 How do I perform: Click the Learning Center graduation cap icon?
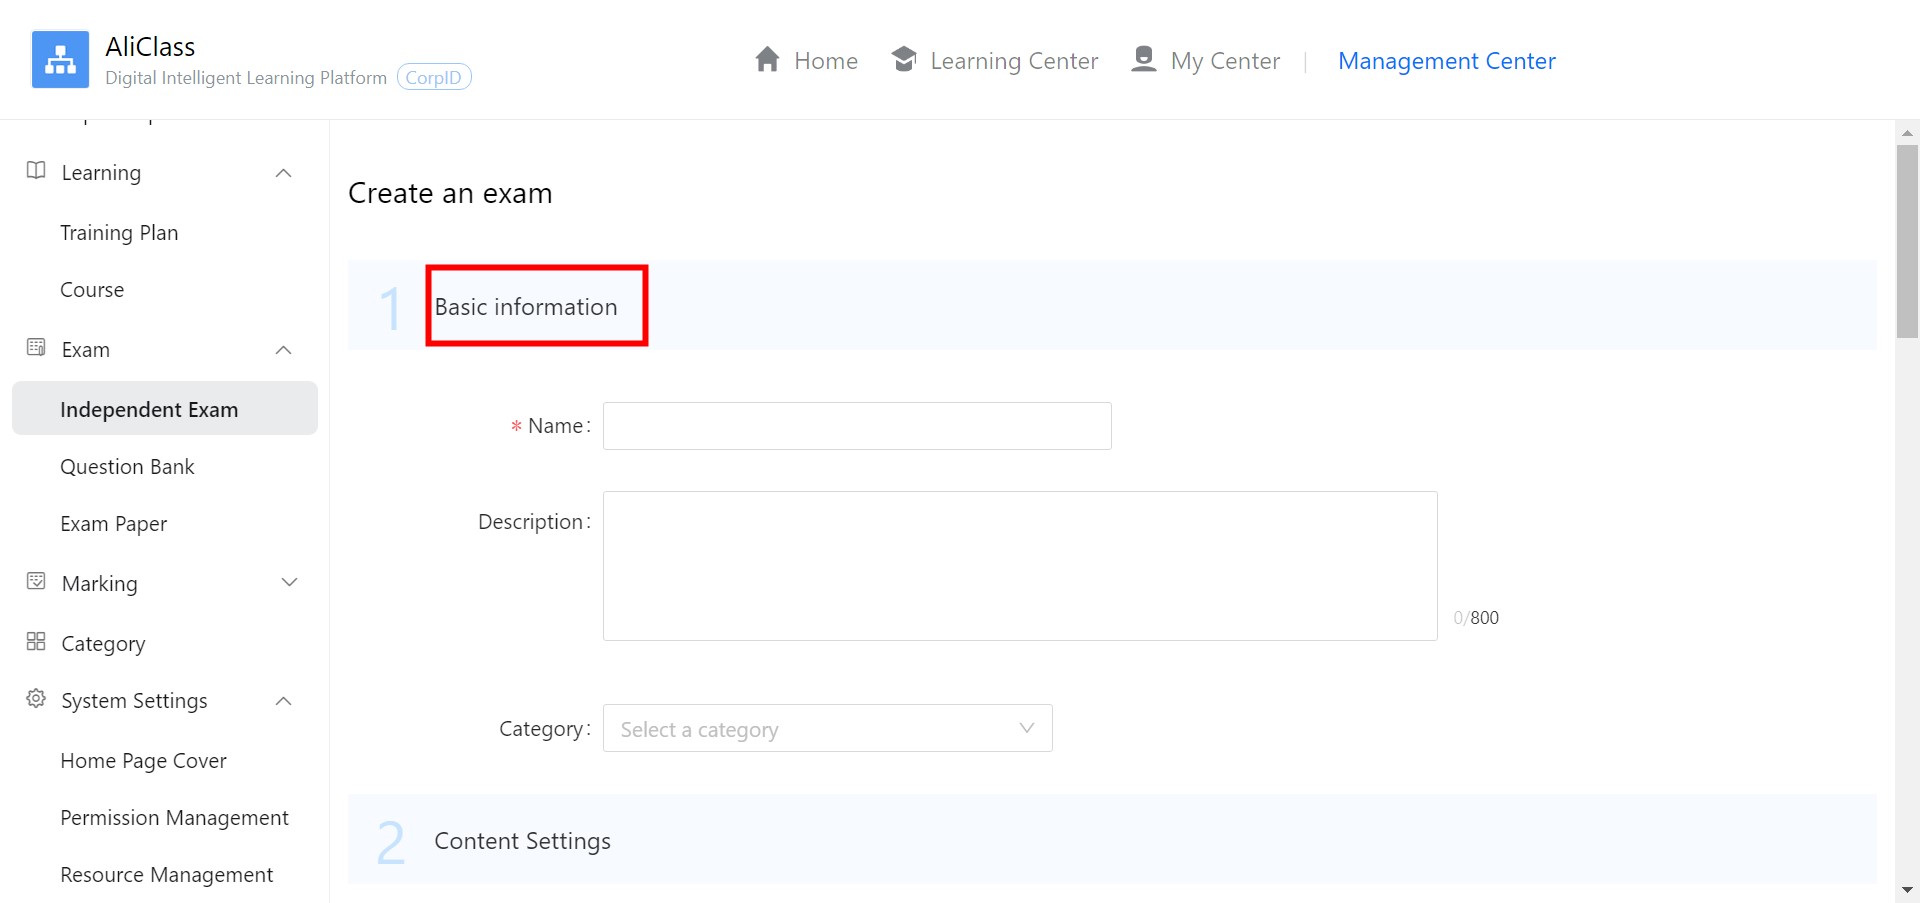click(904, 59)
